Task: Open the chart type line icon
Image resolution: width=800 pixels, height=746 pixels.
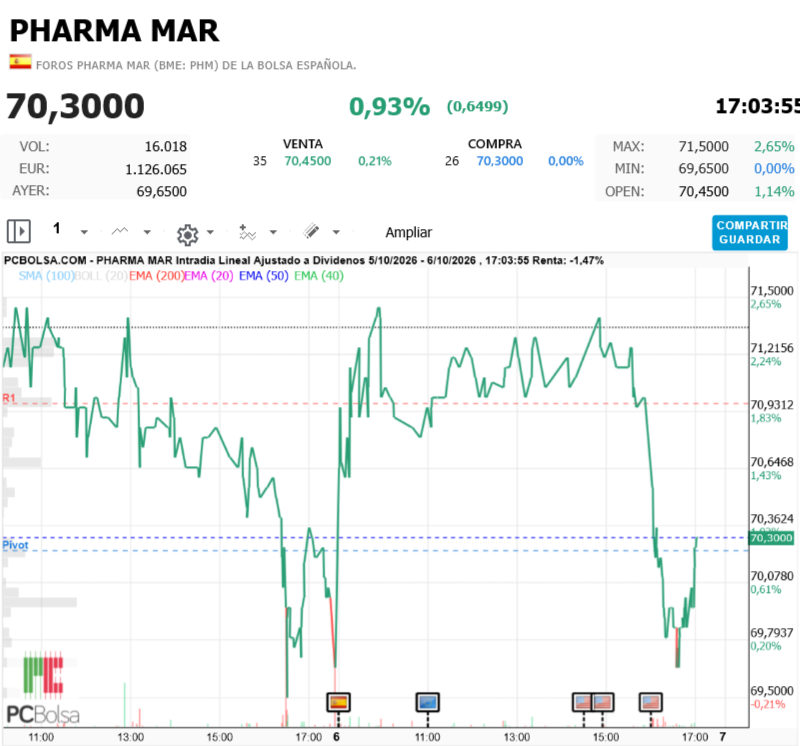Action: tap(120, 231)
